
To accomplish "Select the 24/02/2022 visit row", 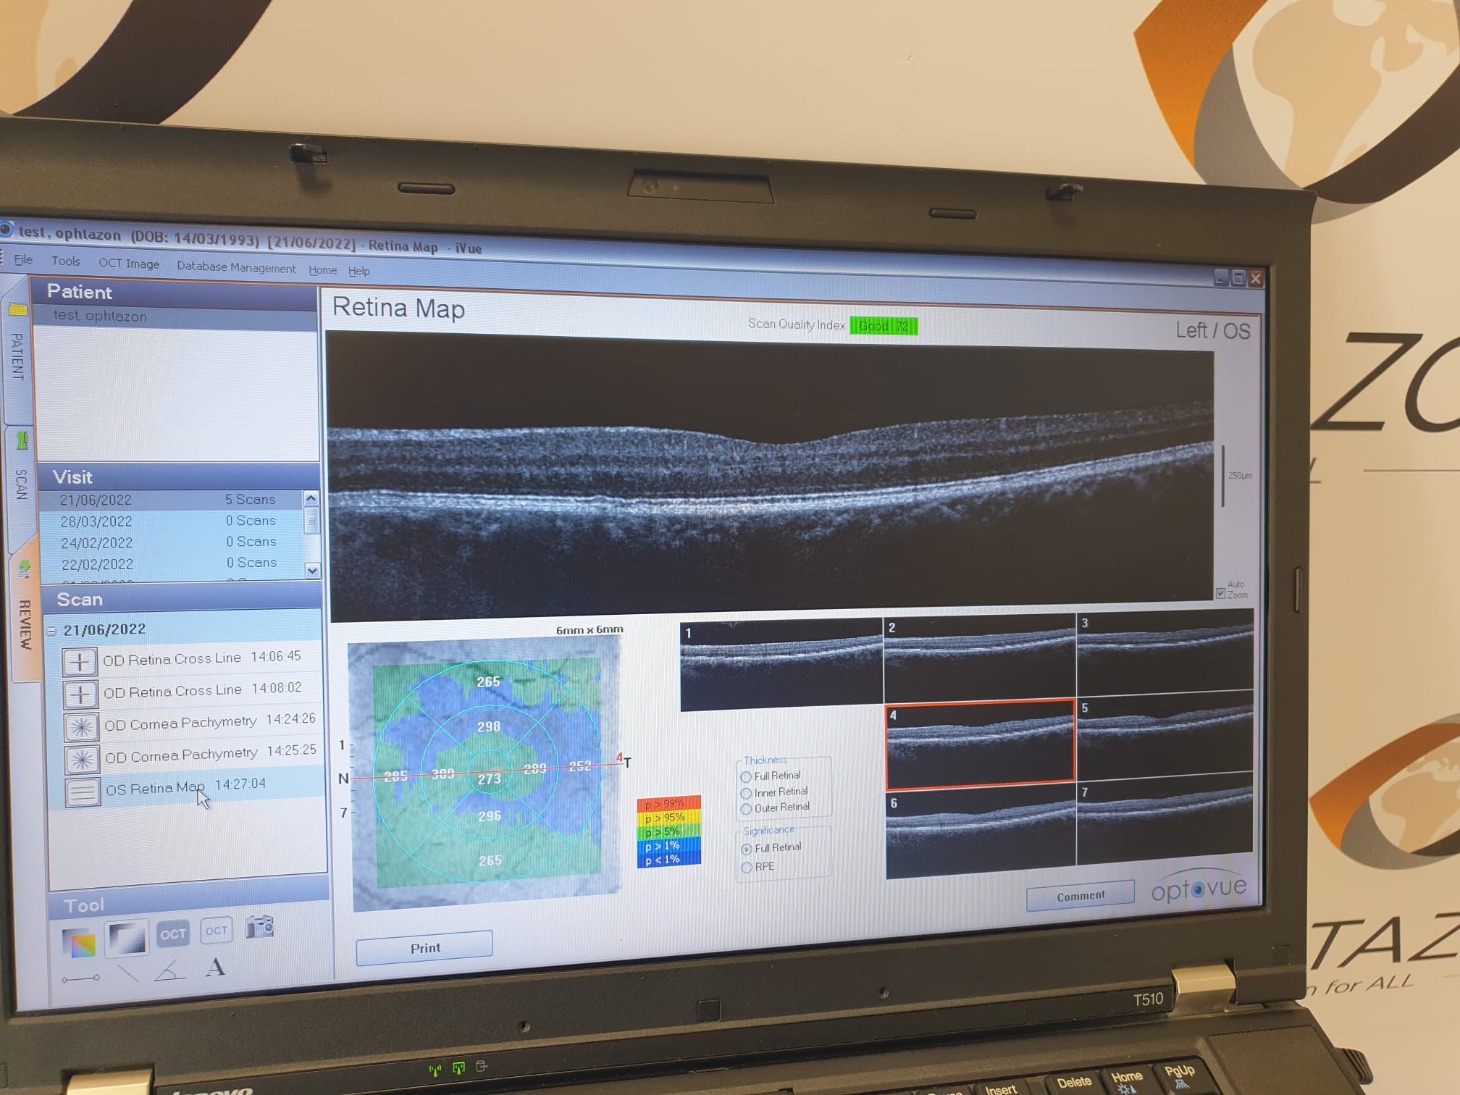I will click(171, 542).
